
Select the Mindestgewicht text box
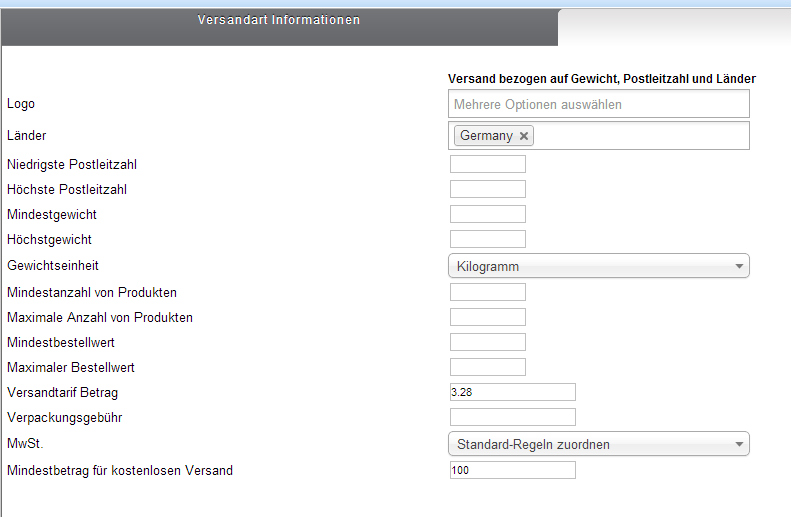487,214
